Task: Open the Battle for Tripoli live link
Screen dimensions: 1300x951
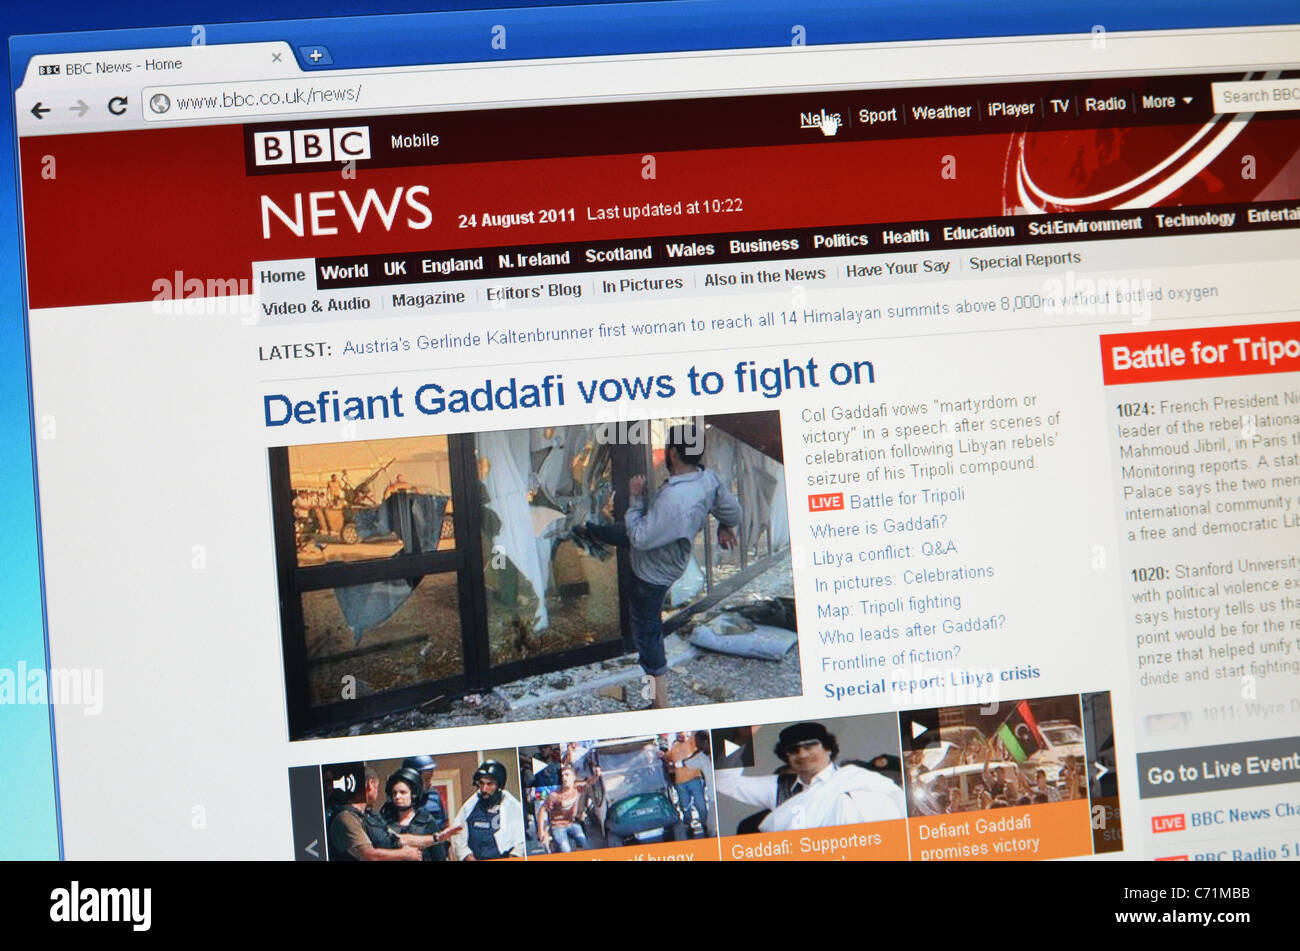Action: (907, 498)
